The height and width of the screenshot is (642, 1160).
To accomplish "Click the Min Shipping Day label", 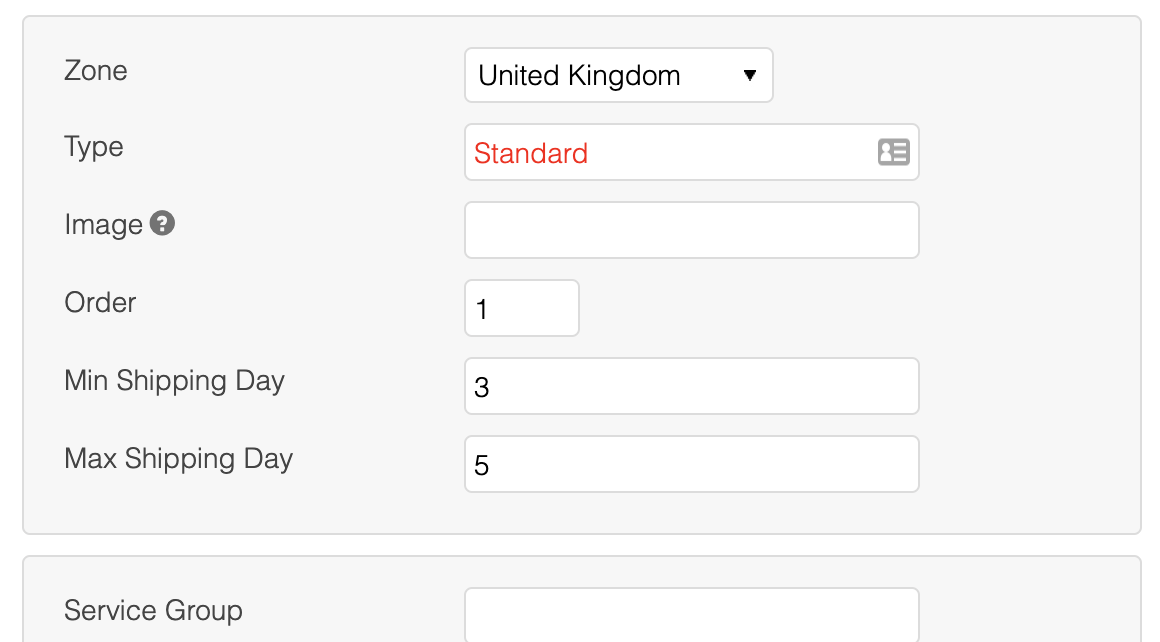I will point(175,381).
